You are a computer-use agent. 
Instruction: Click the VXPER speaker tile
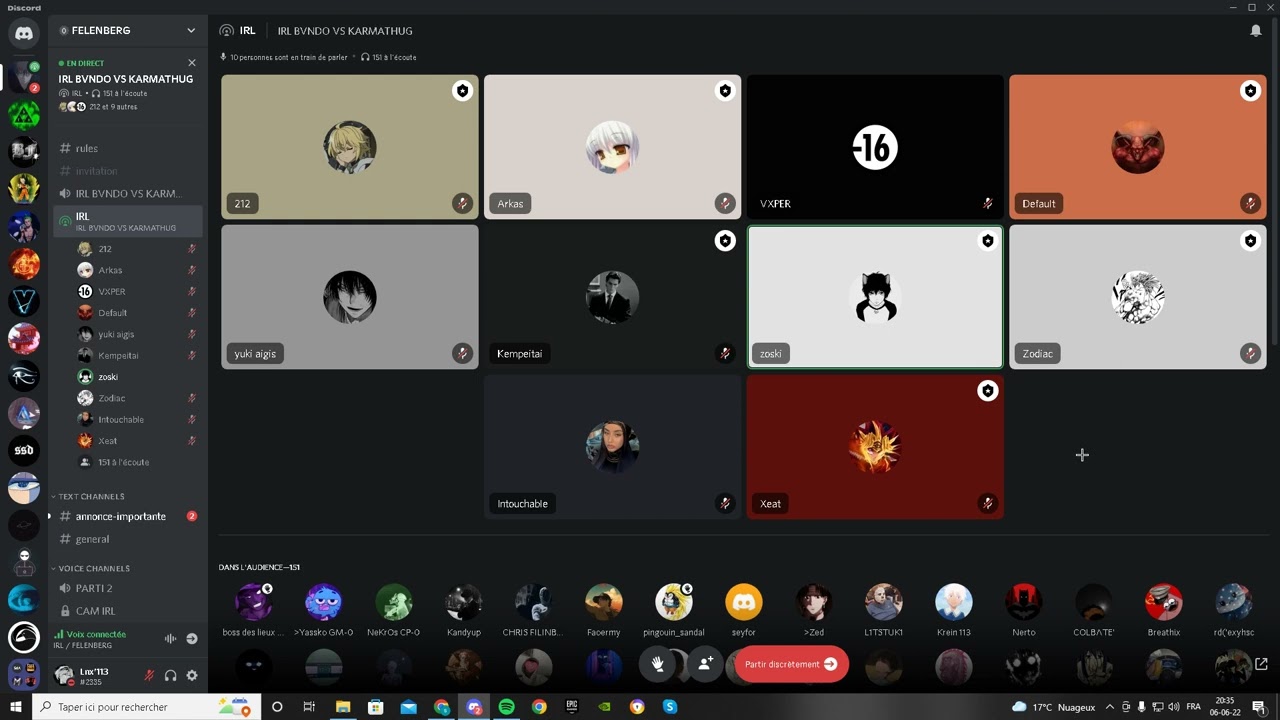coord(875,147)
